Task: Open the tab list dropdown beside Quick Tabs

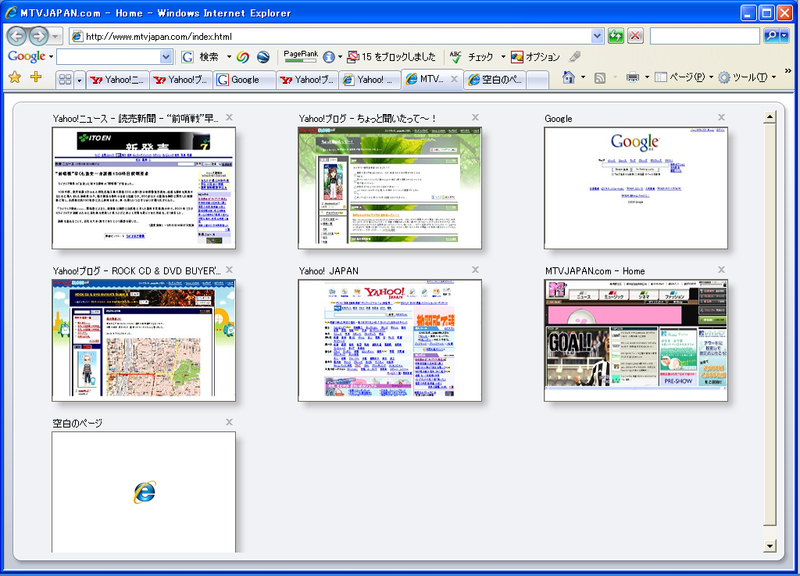Action: (79, 79)
